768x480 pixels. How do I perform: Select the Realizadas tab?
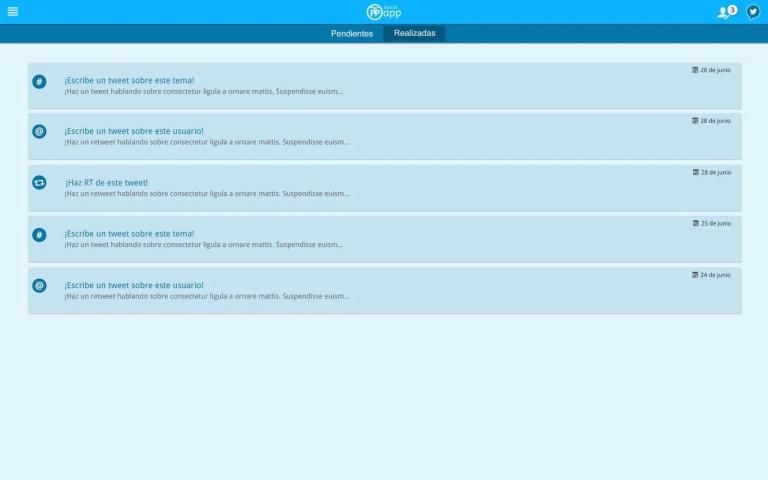coord(414,33)
